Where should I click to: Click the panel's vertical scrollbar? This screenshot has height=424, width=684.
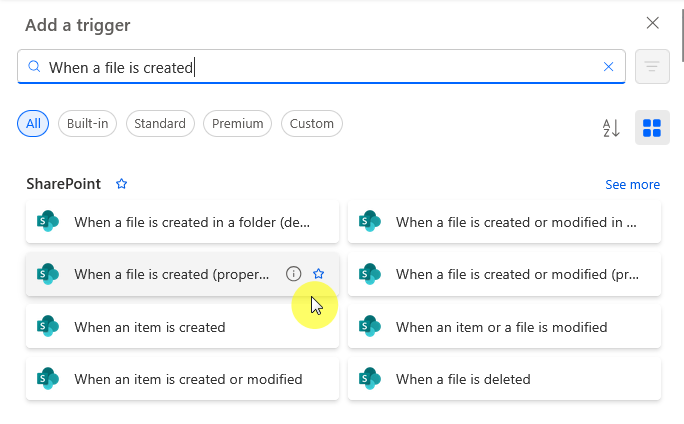coord(682,35)
